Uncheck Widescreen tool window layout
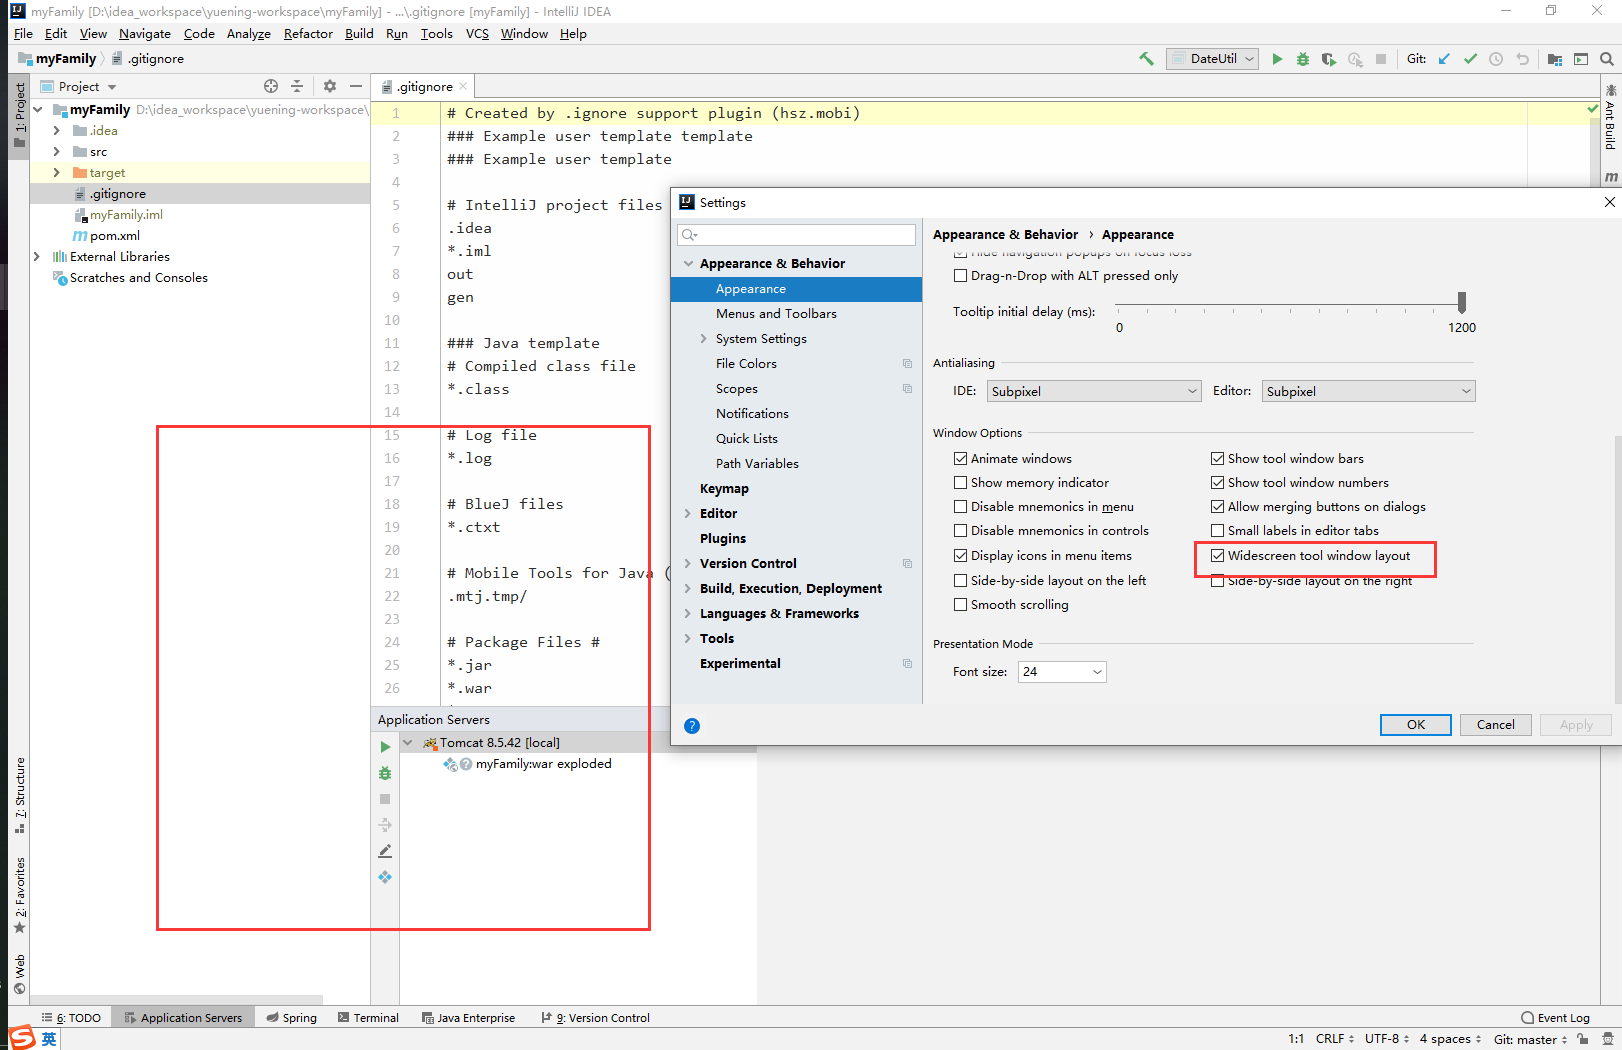Viewport: 1622px width, 1050px height. coord(1217,556)
